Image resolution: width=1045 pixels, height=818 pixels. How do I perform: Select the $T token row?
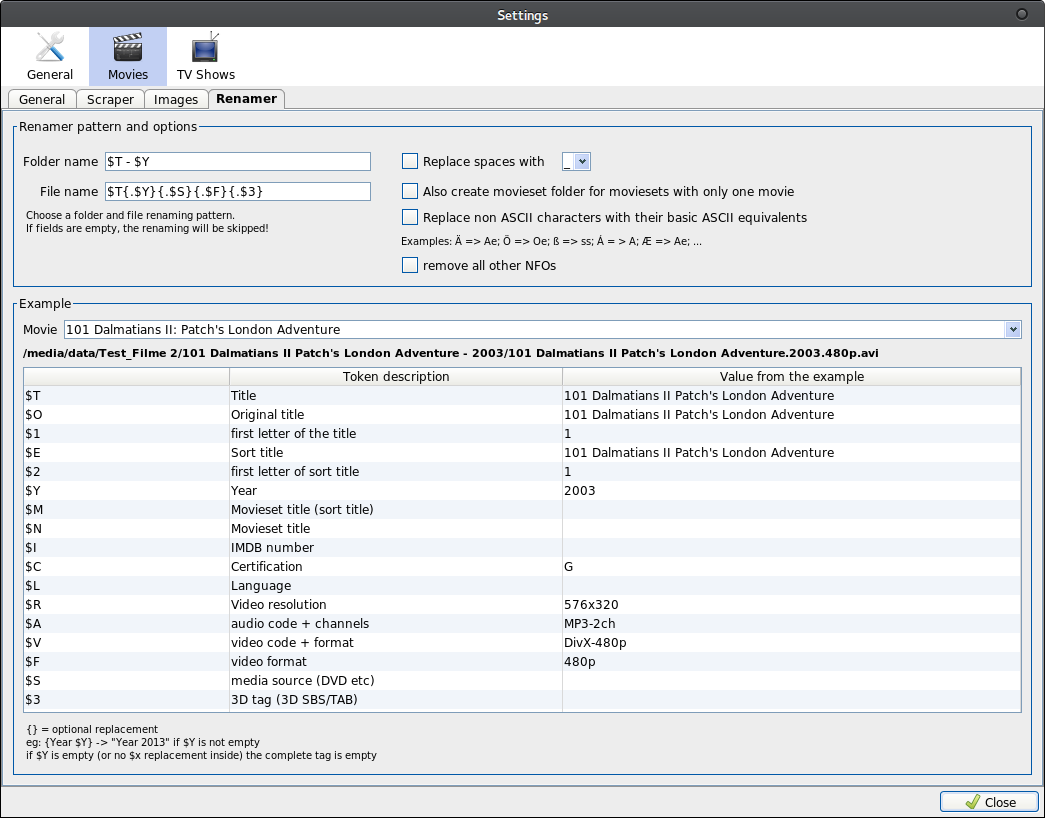522,395
